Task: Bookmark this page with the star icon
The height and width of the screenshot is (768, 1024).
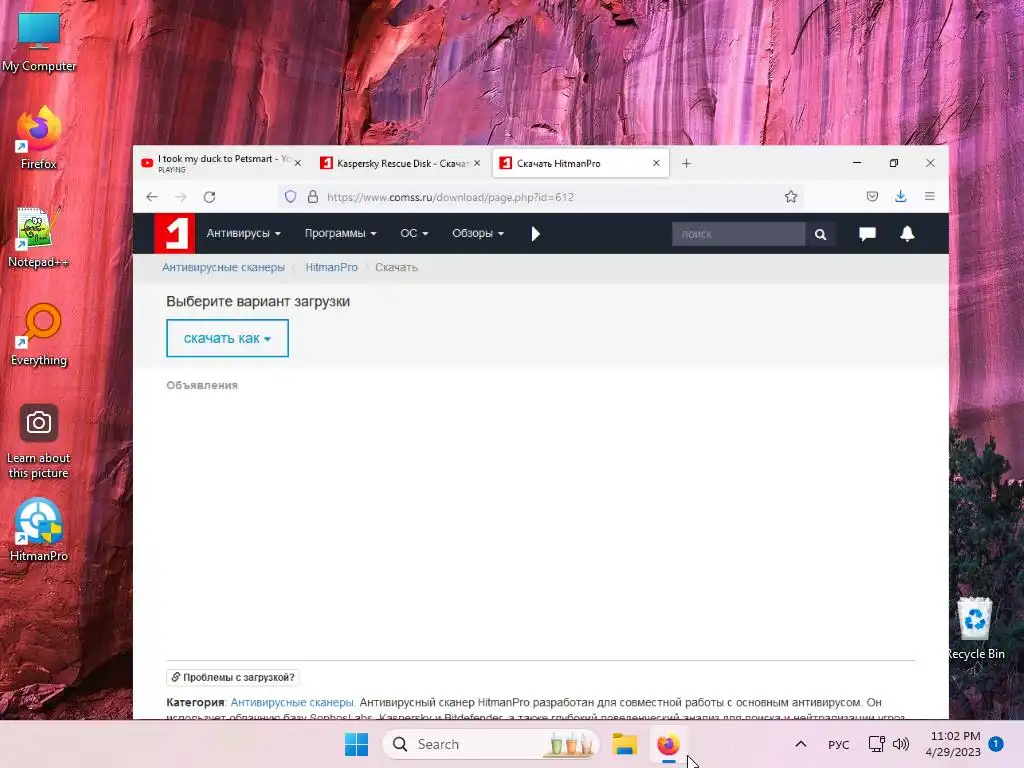Action: click(791, 197)
